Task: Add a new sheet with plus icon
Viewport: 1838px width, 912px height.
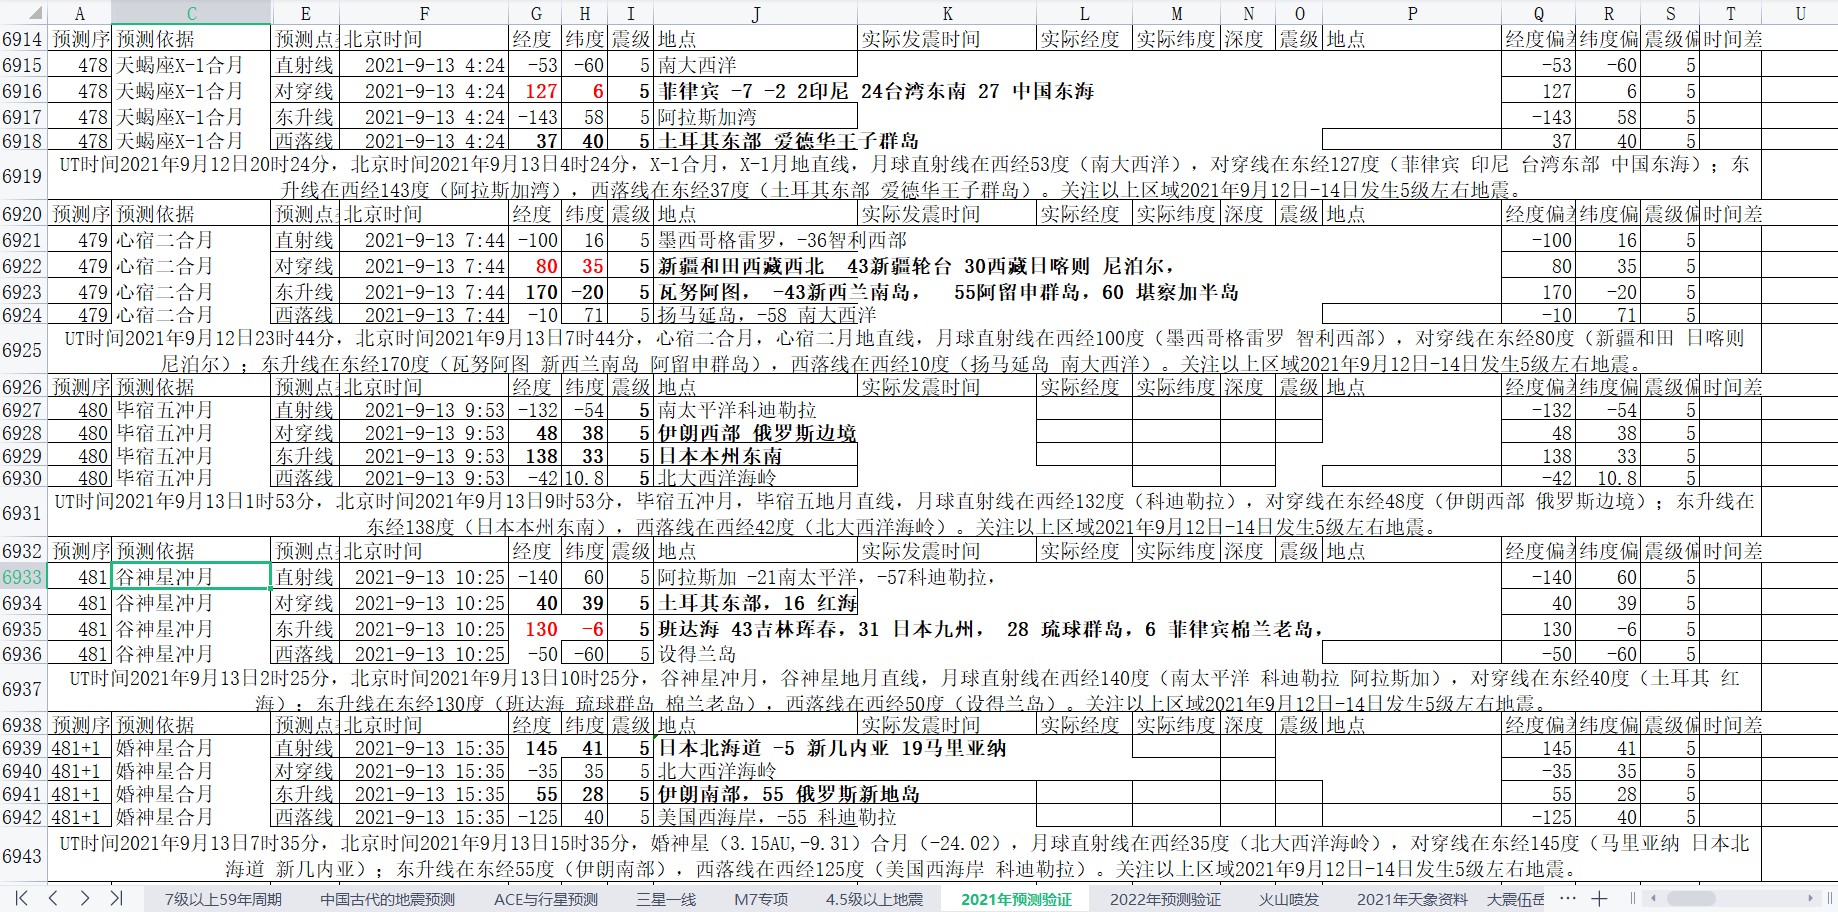Action: (1599, 898)
